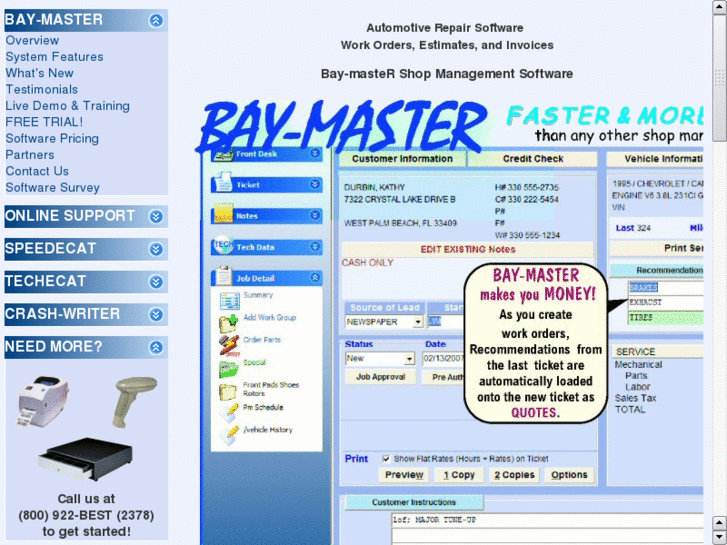The image size is (727, 545).
Task: Click the Order Parts icon
Action: point(229,346)
